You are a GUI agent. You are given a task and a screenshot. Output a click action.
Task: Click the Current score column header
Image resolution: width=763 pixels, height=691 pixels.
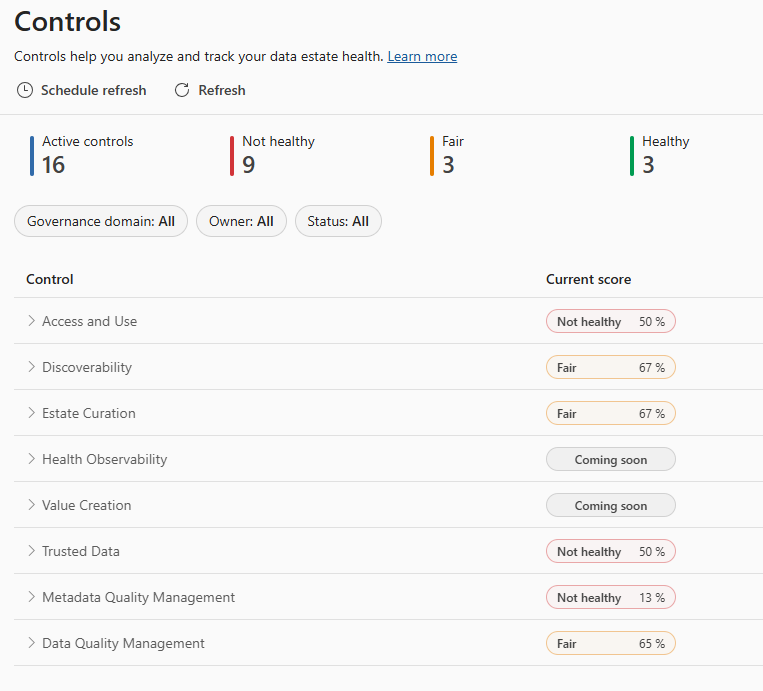[588, 280]
